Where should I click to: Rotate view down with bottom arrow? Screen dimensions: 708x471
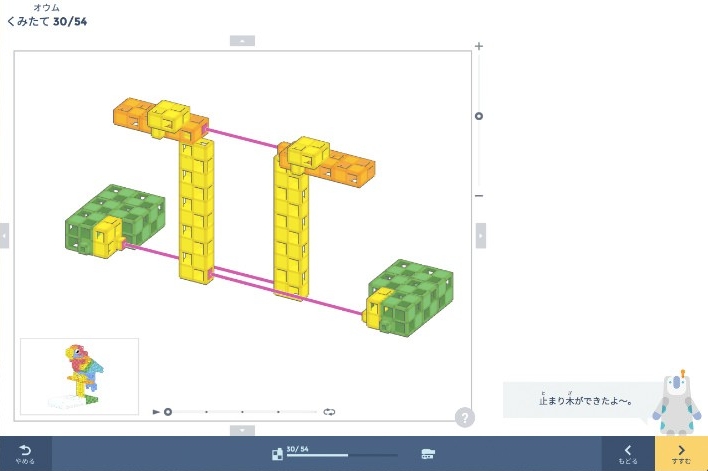(x=242, y=430)
